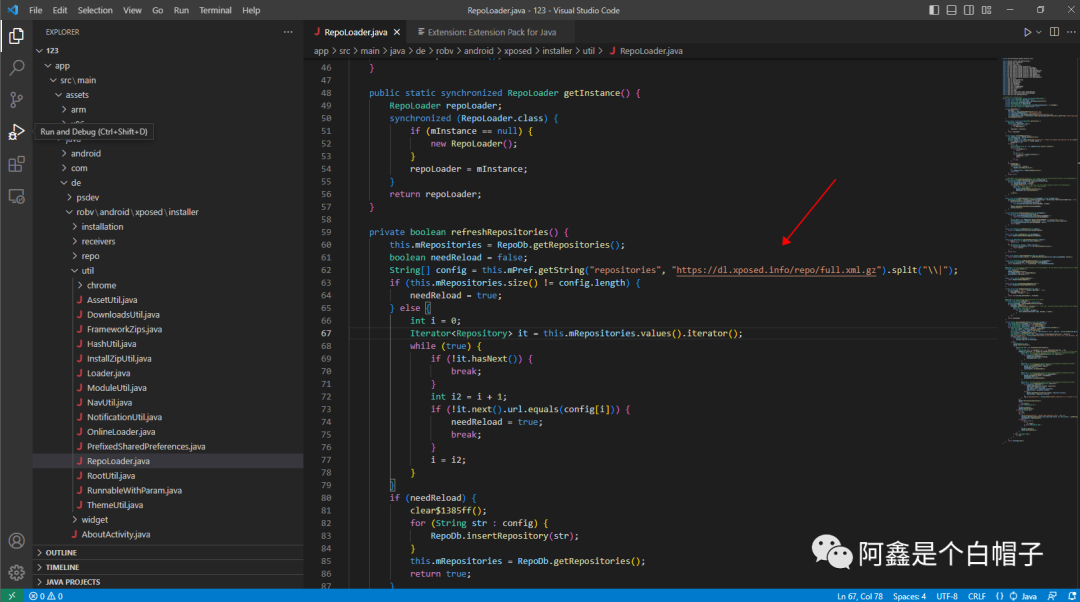
Task: Open the Source Control view icon
Action: click(17, 100)
